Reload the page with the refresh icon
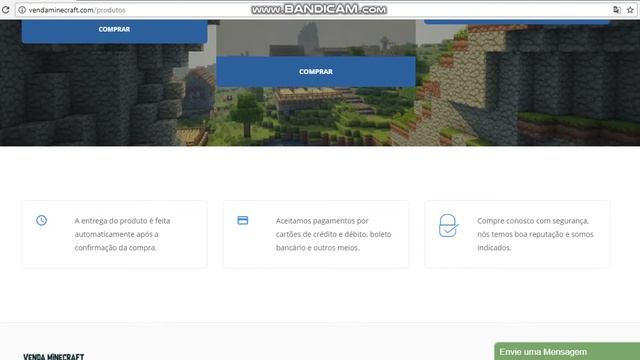This screenshot has height=360, width=640. point(6,10)
